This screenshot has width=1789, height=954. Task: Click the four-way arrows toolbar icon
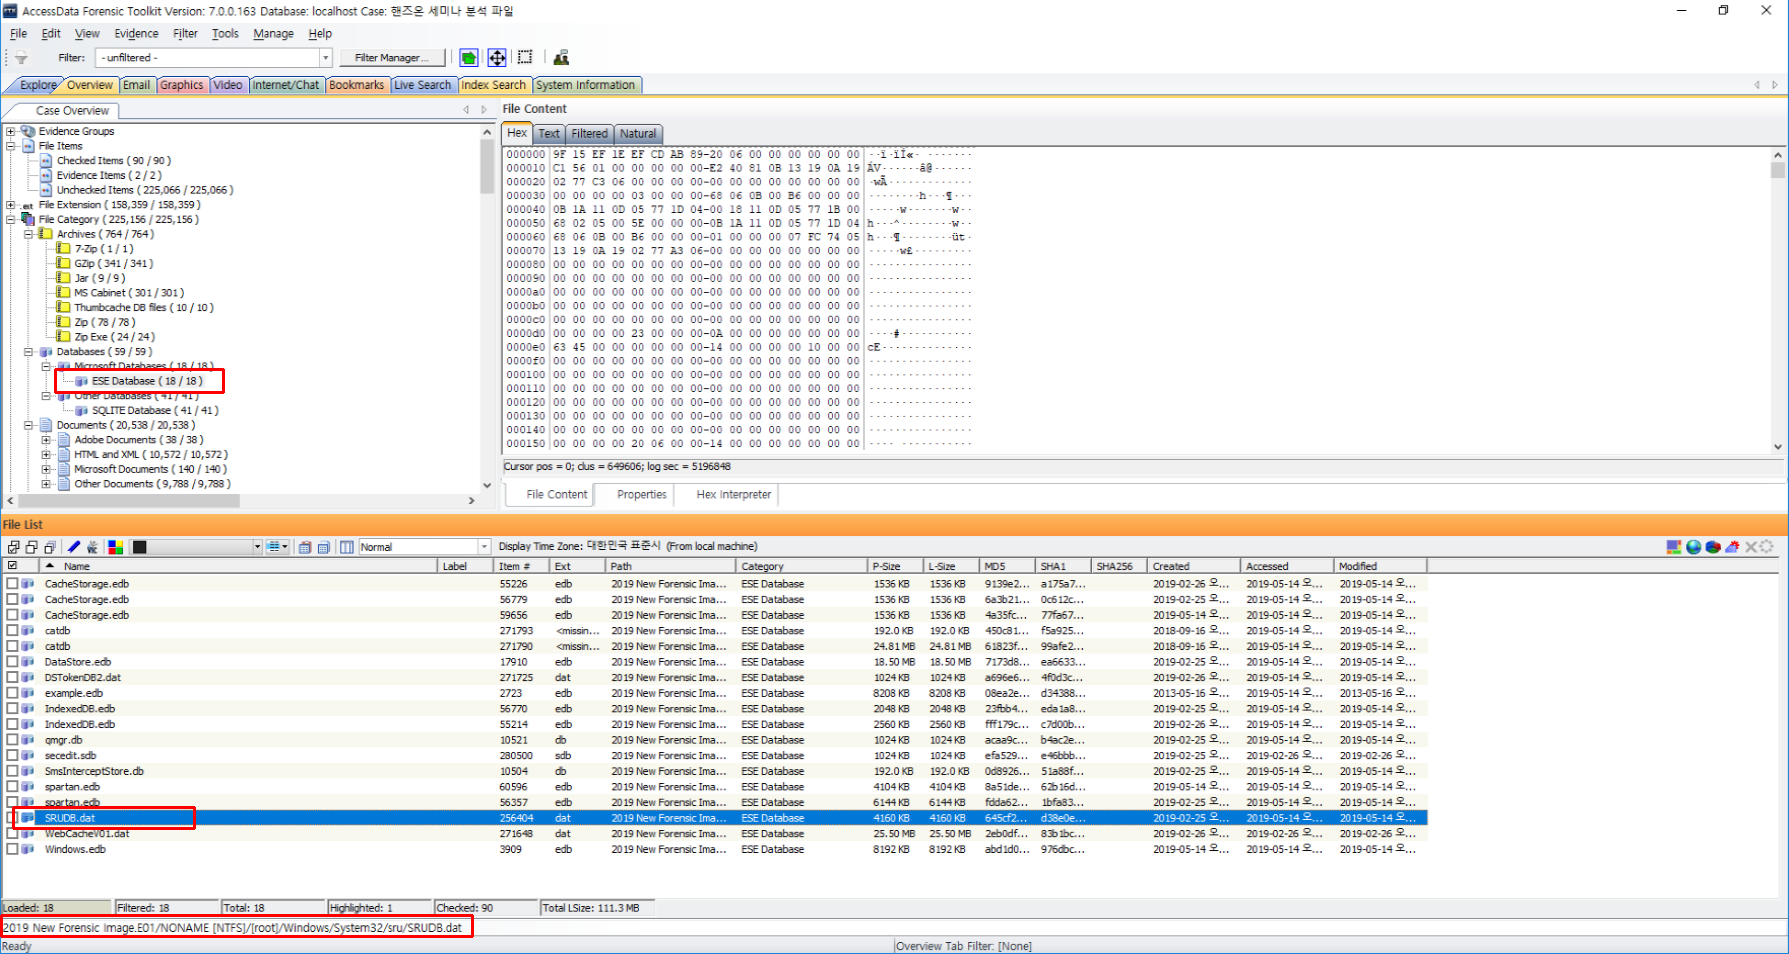coord(496,58)
